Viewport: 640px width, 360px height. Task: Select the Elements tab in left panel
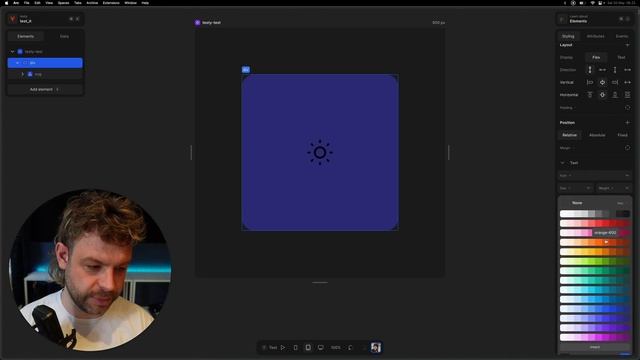[26, 36]
